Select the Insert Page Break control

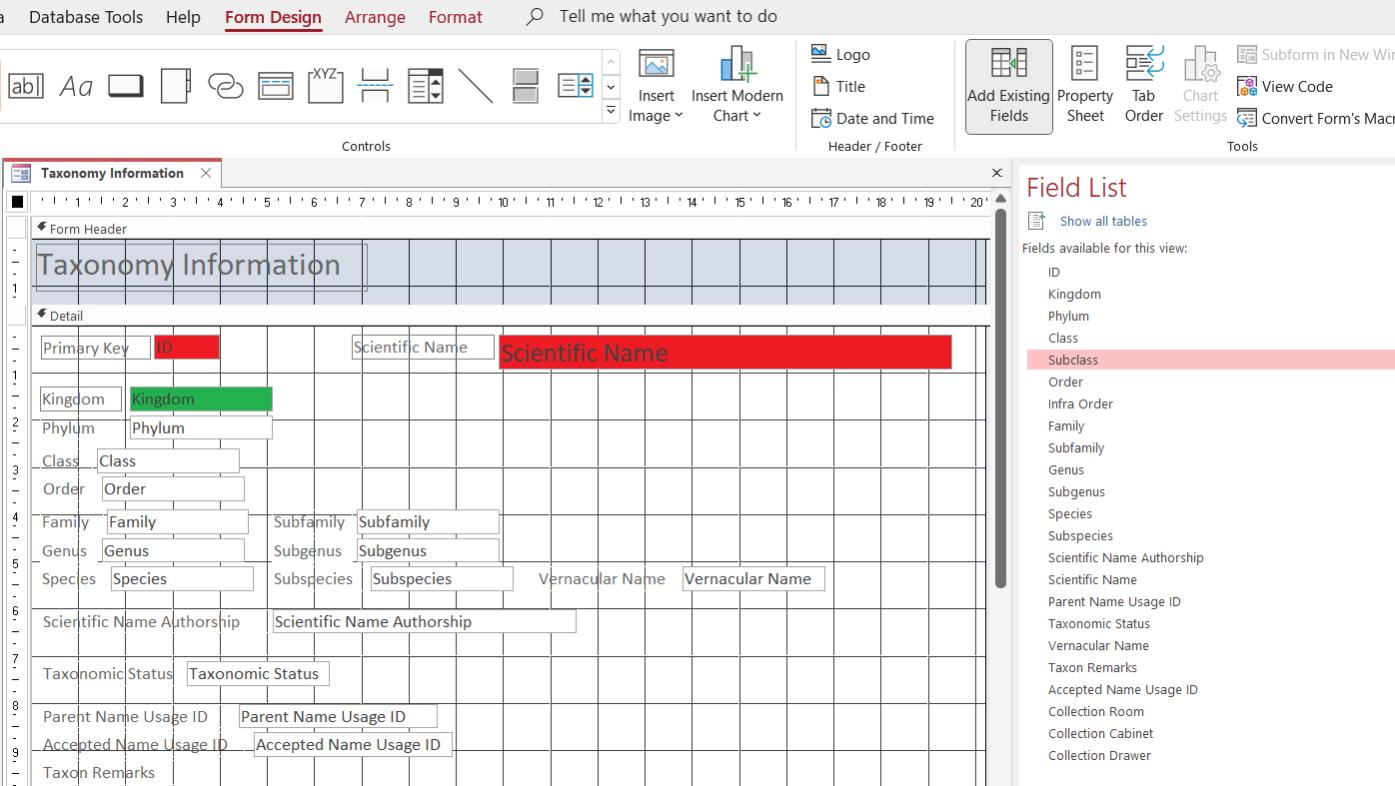click(x=375, y=86)
